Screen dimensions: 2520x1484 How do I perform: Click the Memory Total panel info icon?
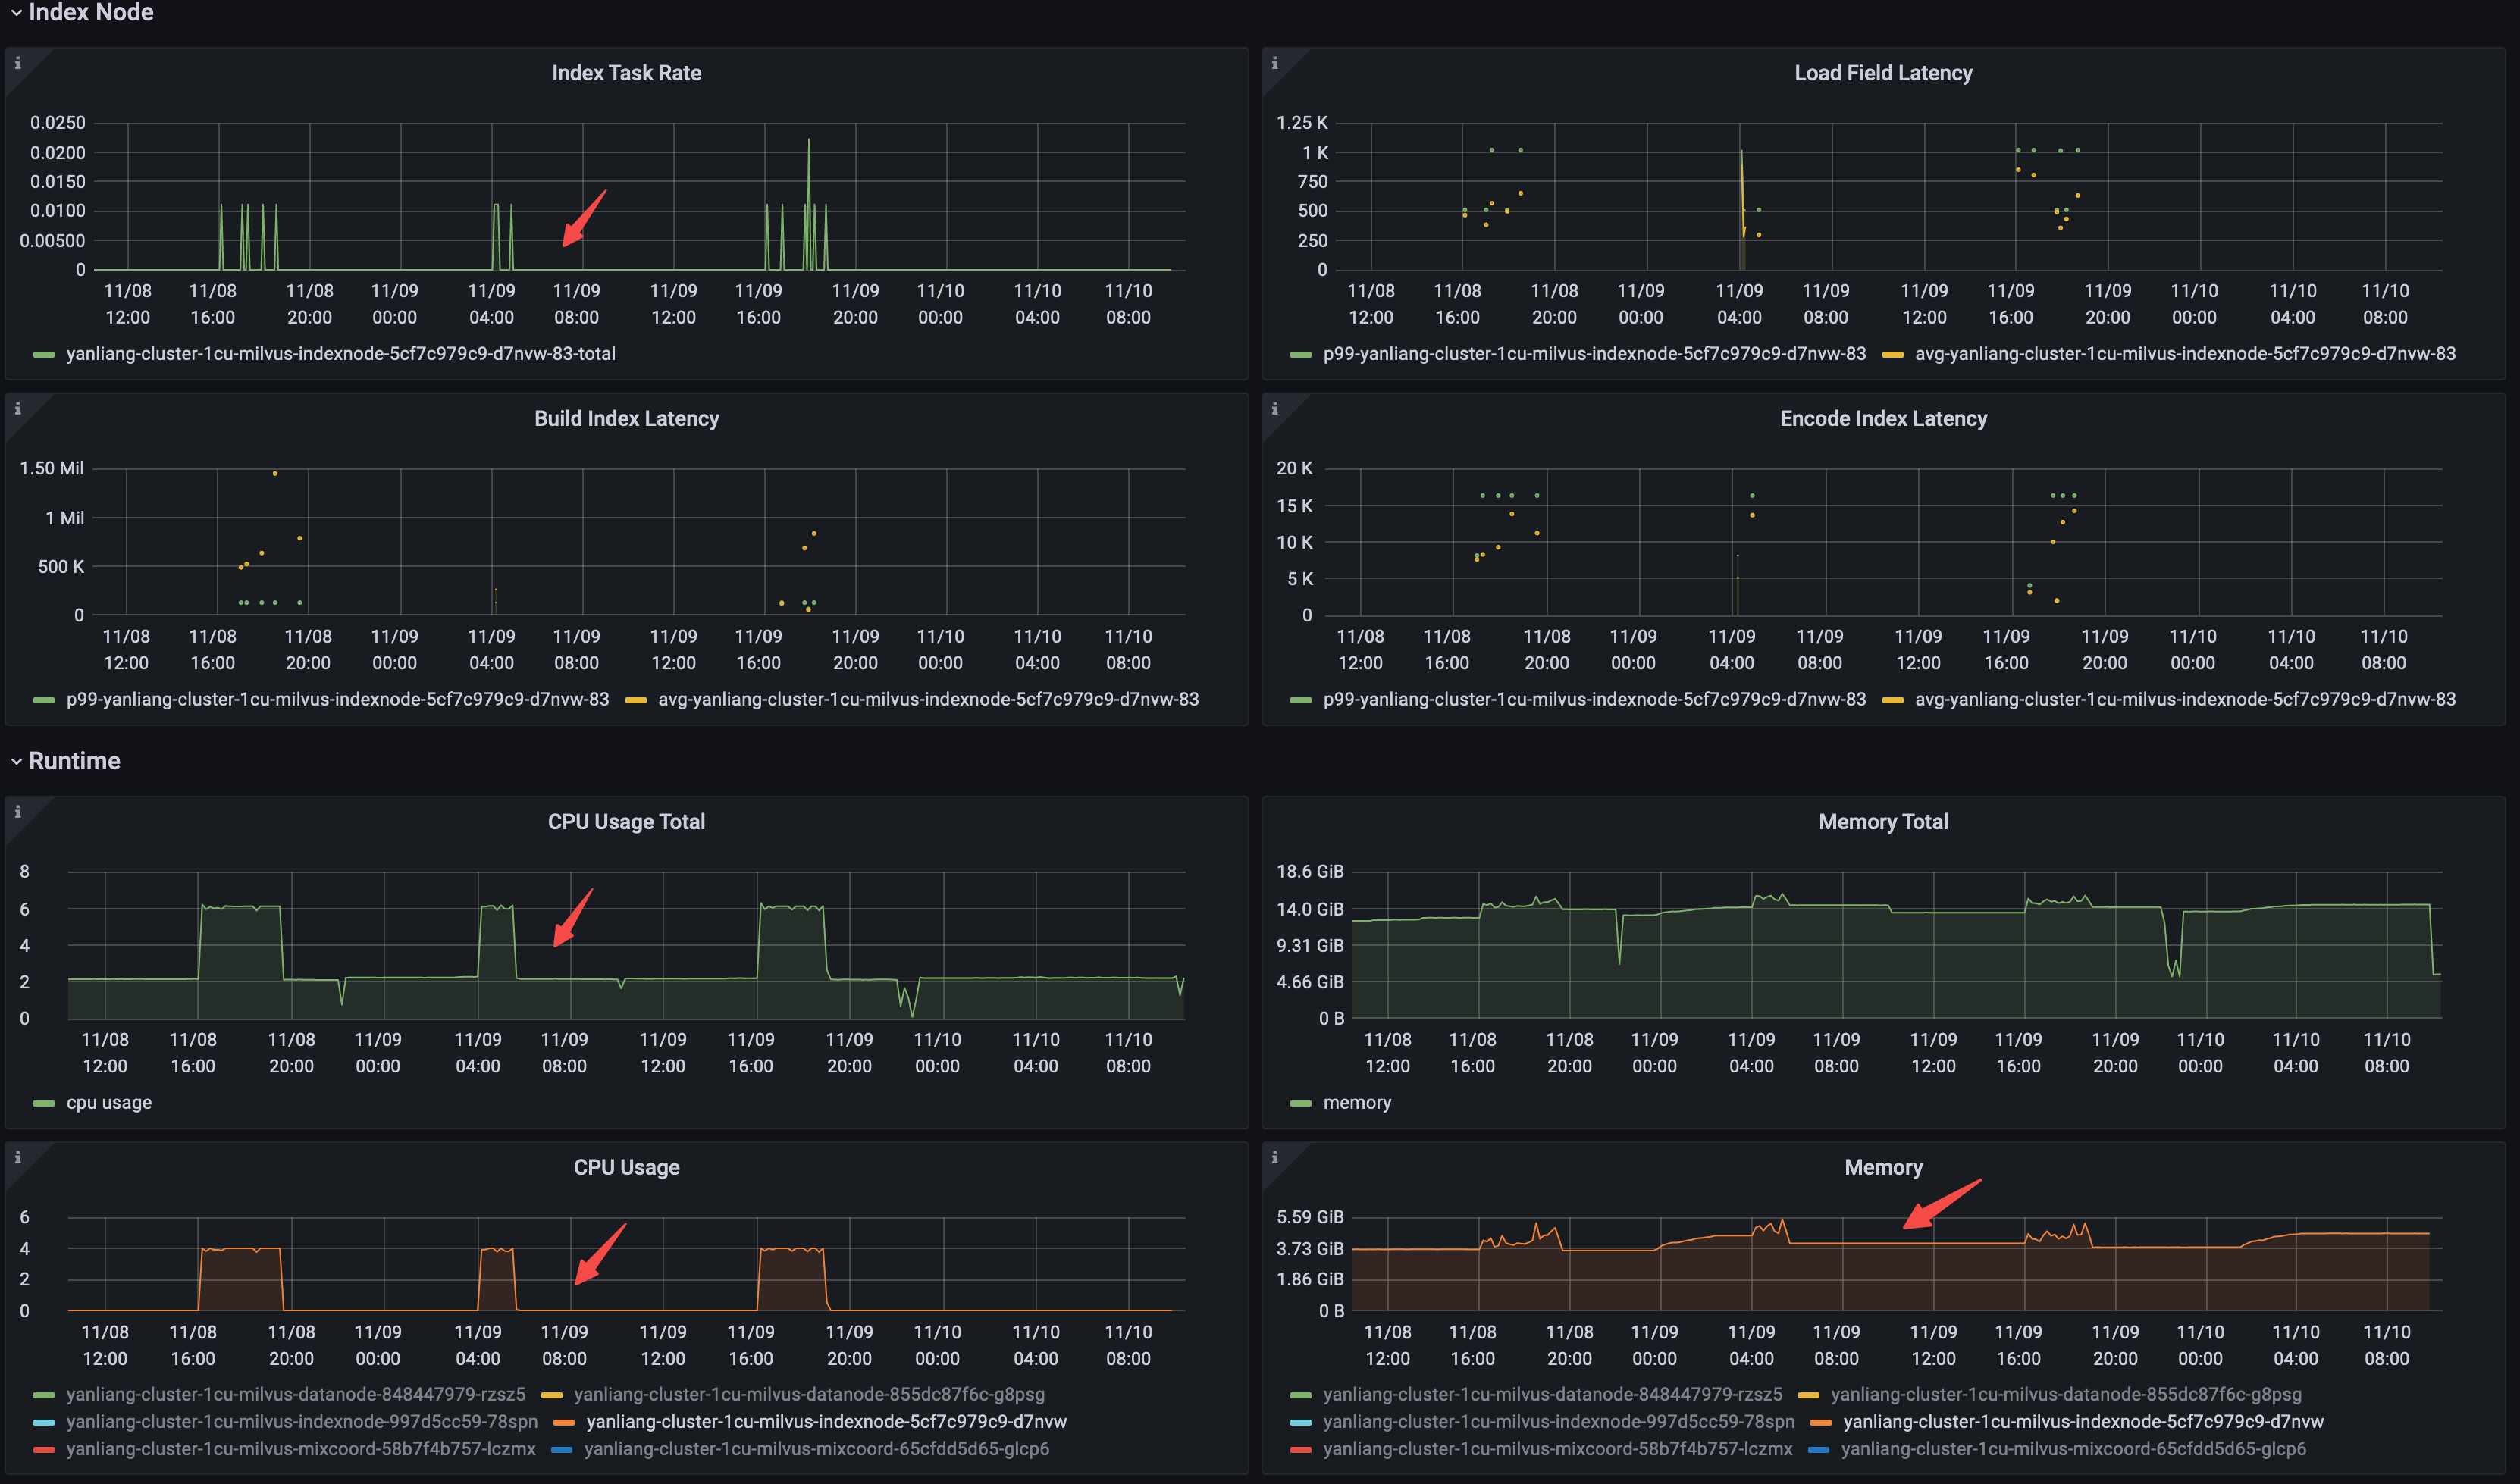(1275, 810)
